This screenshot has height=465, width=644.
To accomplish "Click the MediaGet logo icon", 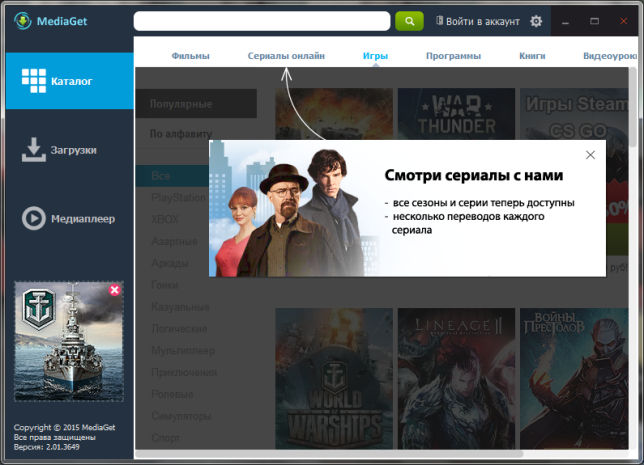I will [x=22, y=21].
